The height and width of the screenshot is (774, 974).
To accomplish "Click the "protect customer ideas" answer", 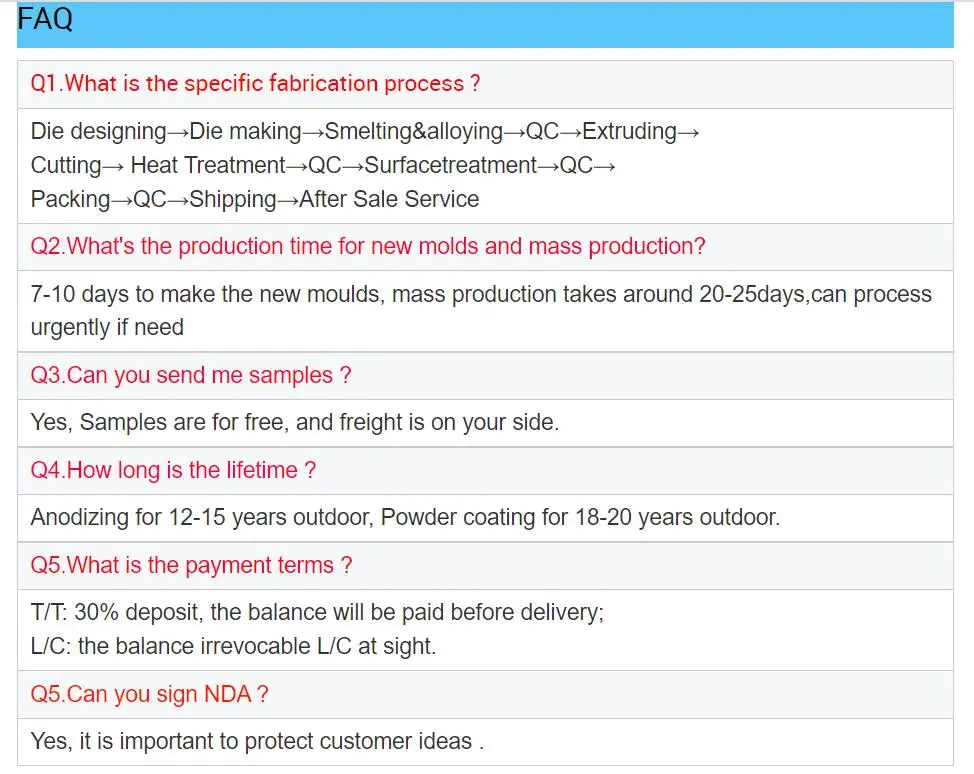I will tap(257, 741).
